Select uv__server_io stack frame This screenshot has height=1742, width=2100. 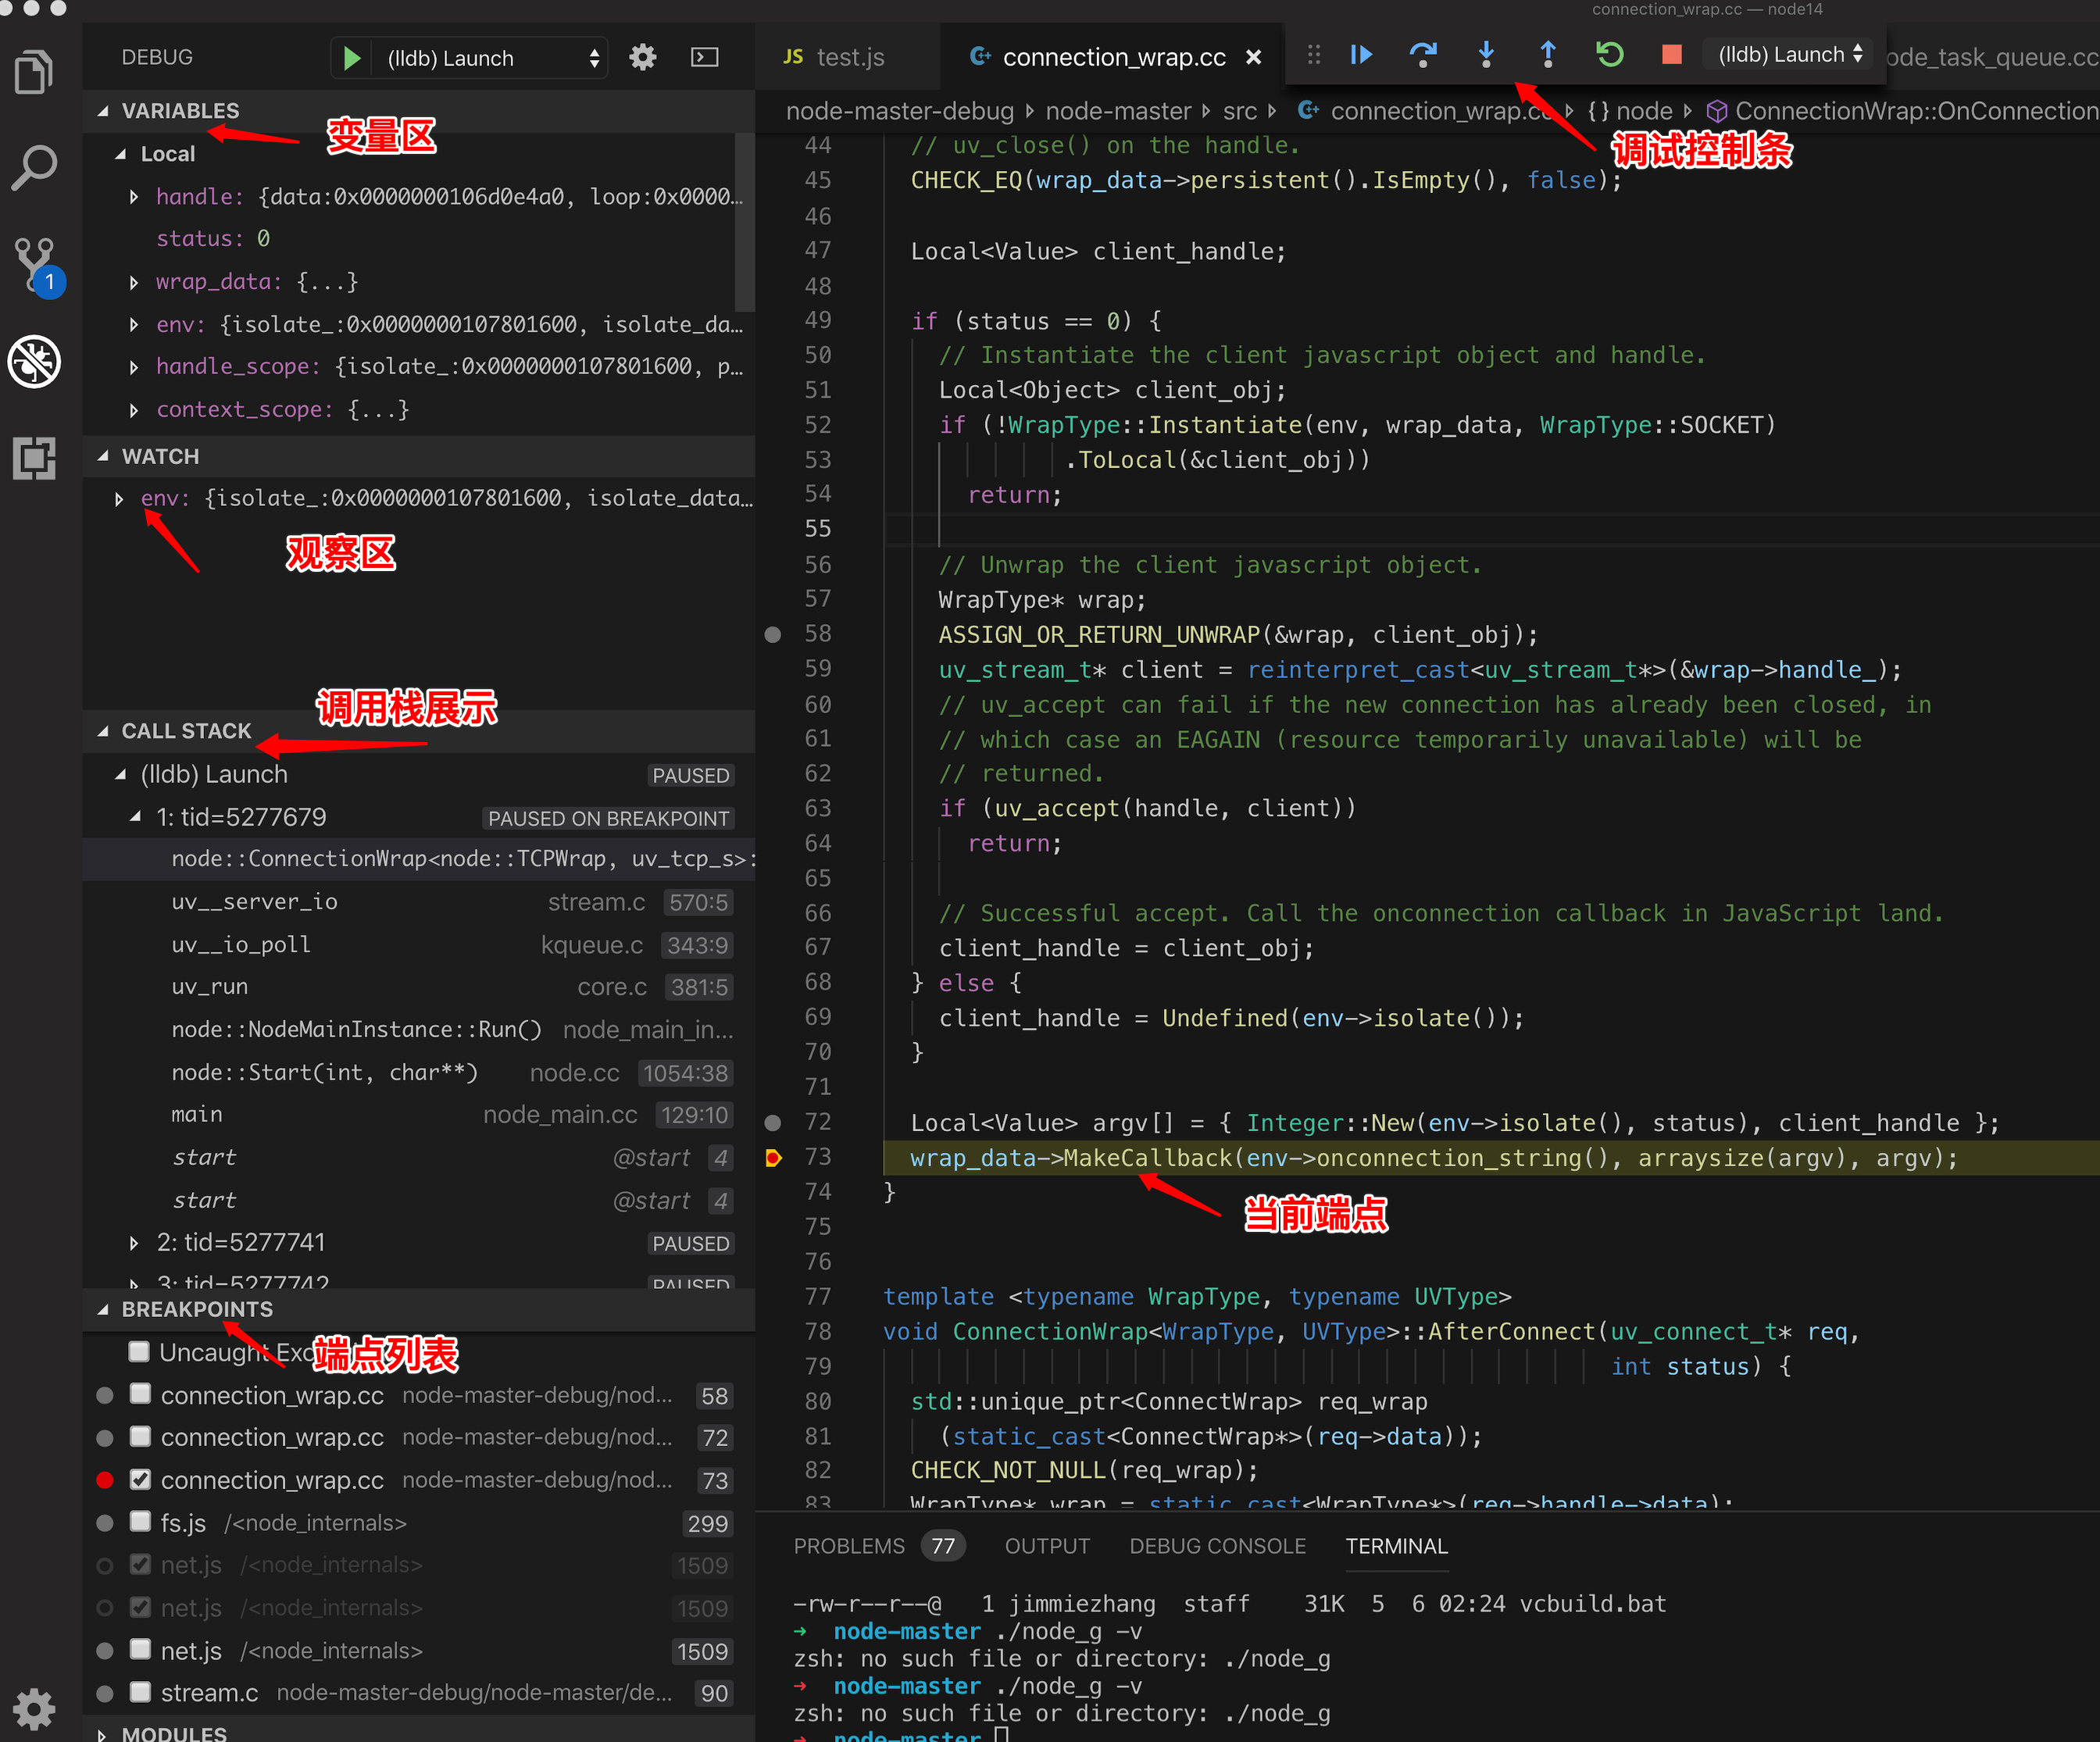click(255, 902)
